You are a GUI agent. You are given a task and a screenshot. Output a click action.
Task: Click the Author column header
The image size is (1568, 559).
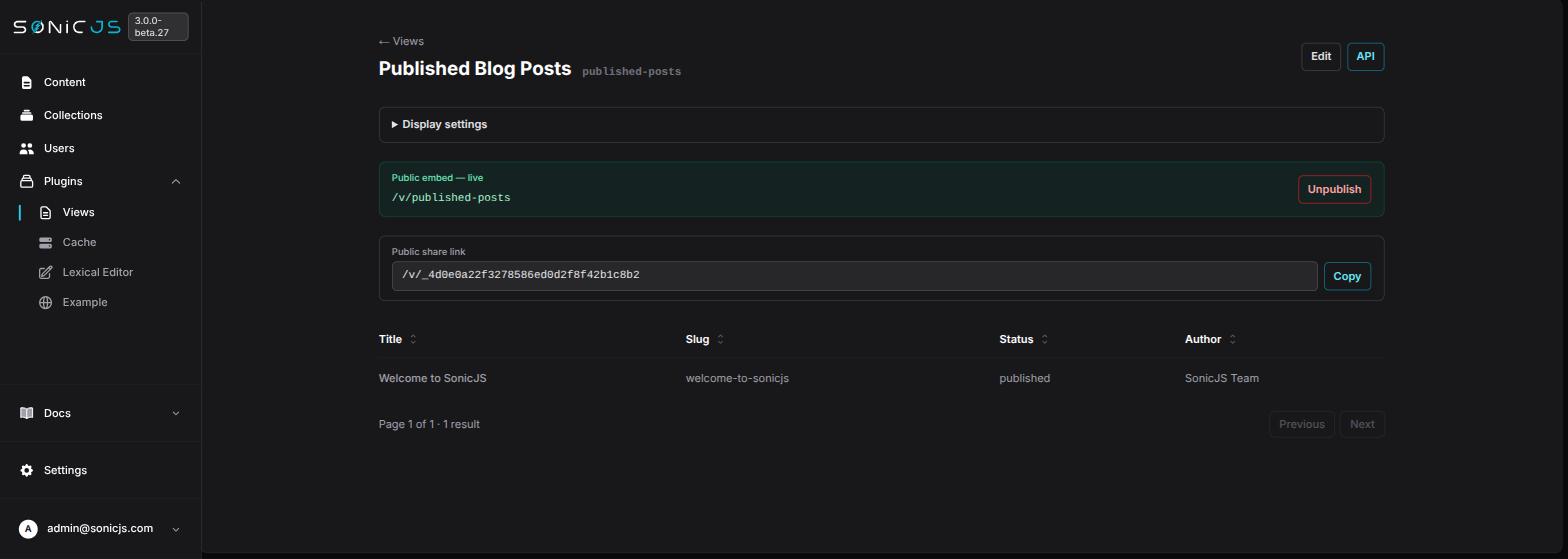[x=1203, y=339]
